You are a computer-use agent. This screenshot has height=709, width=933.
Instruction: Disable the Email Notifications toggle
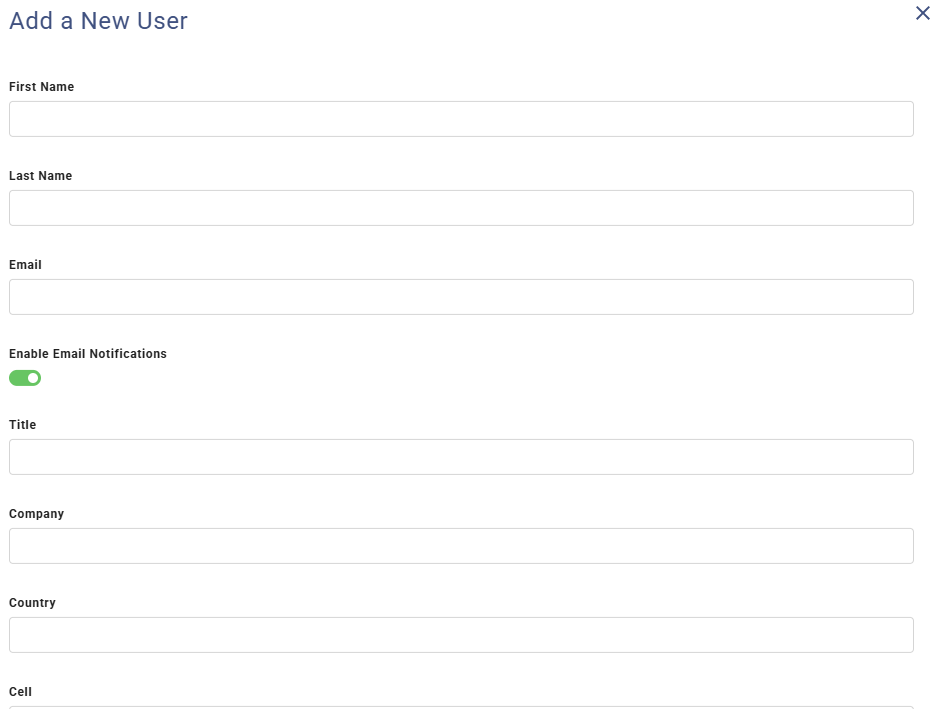tap(24, 377)
